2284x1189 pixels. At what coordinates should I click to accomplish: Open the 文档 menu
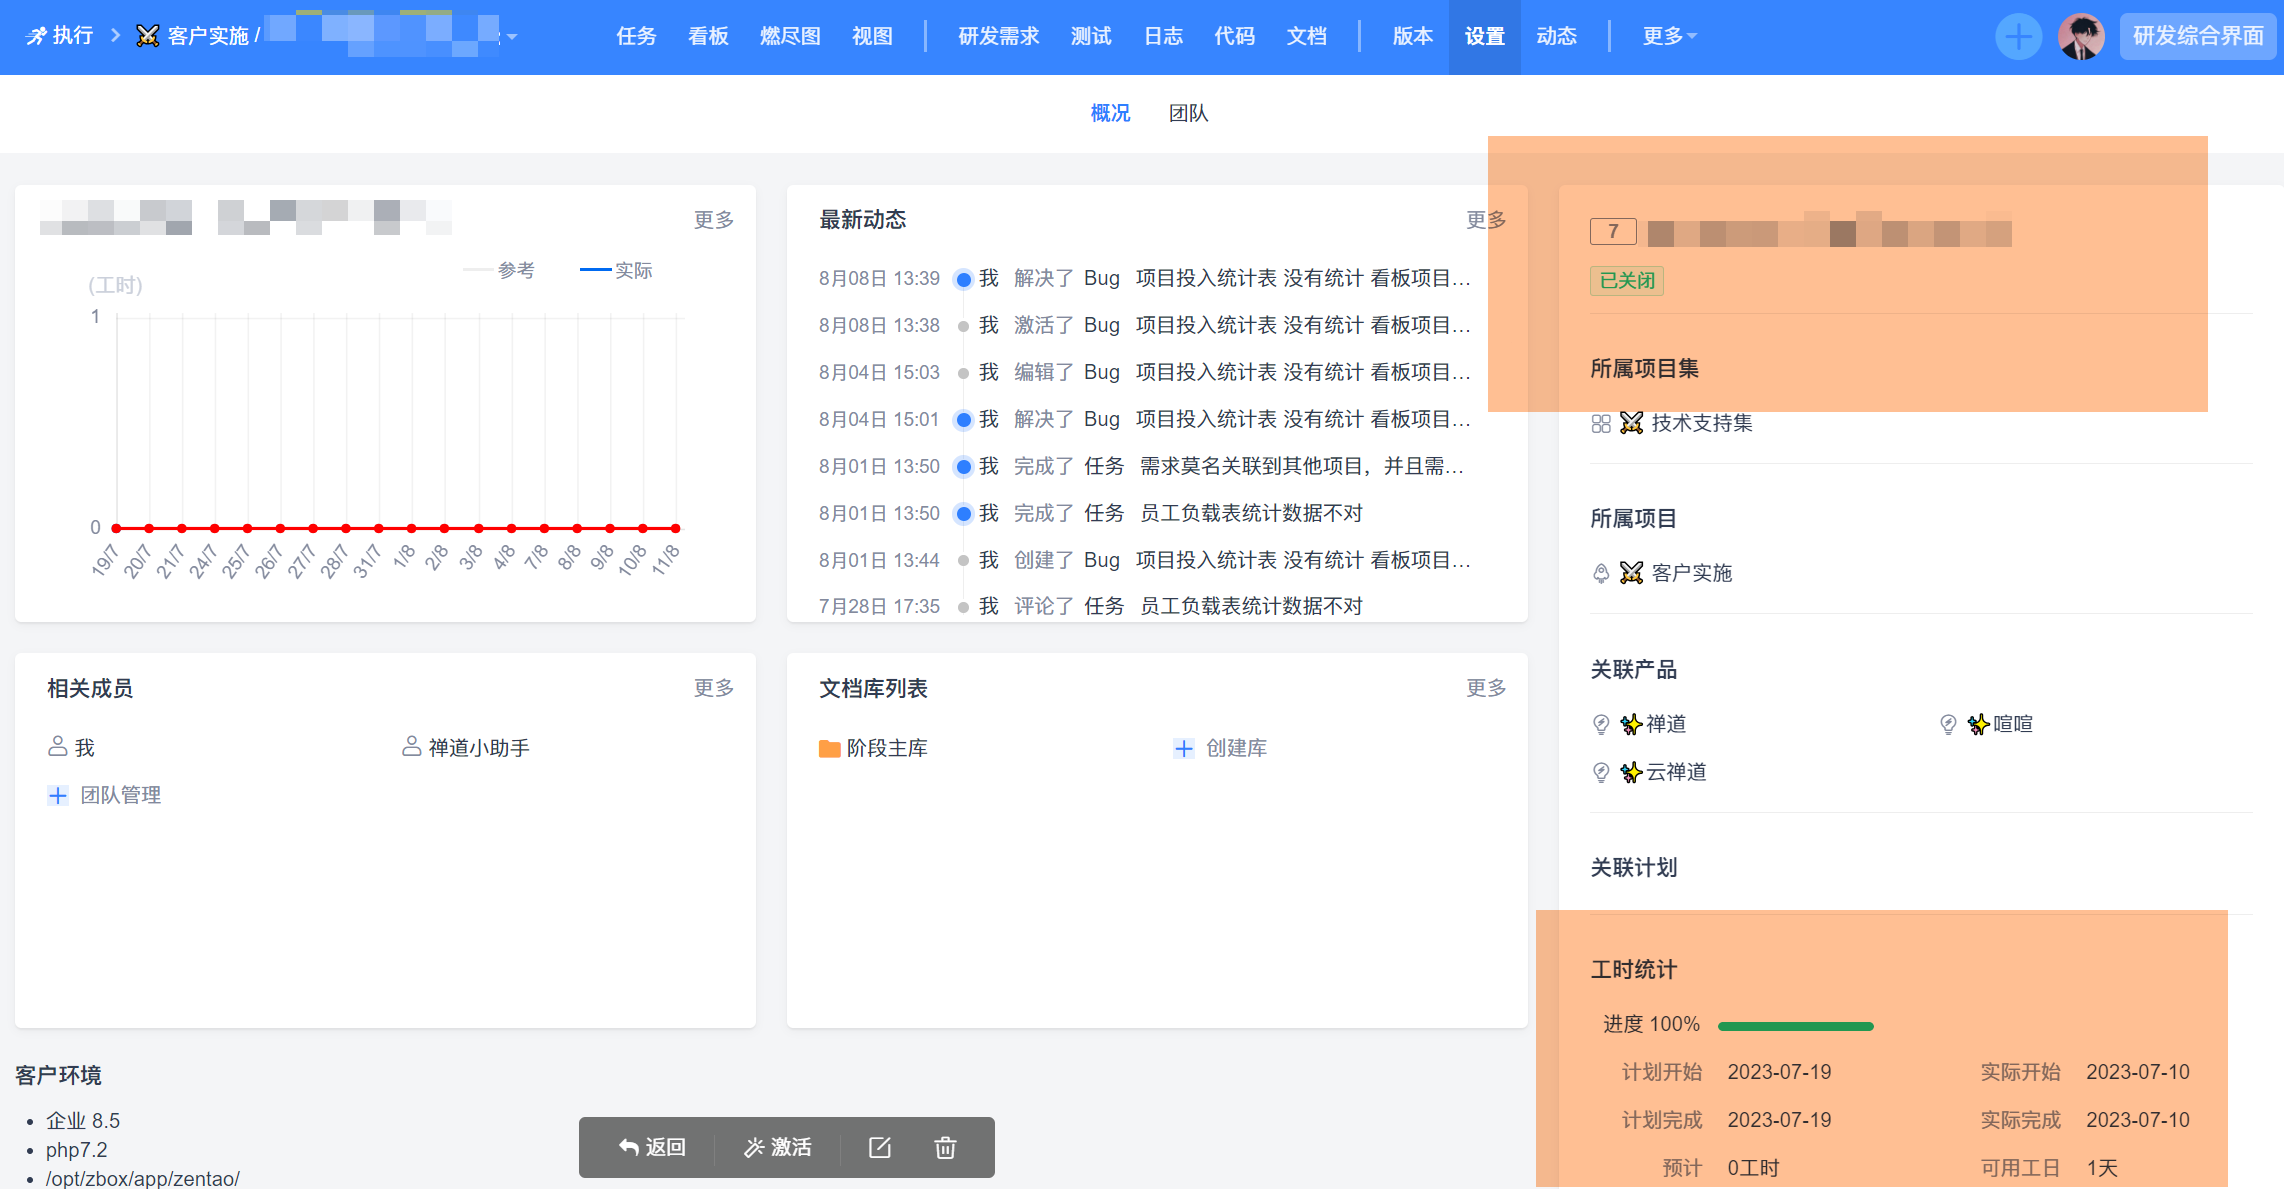coord(1306,37)
